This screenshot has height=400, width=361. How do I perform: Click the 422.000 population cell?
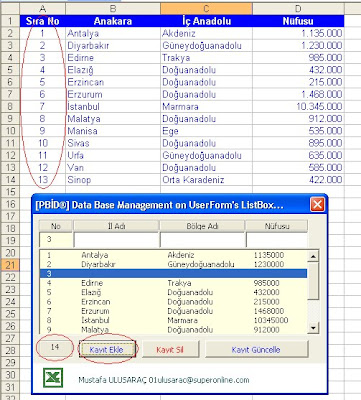(298, 180)
